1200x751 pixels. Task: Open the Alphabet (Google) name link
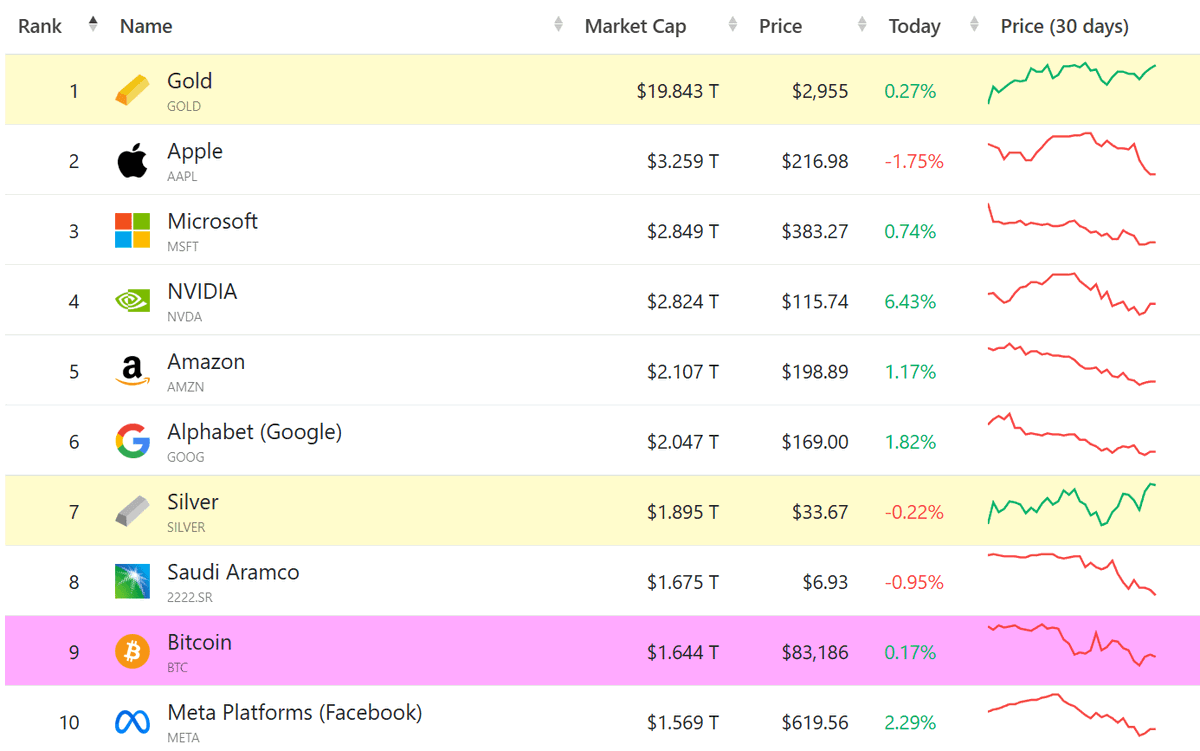pyautogui.click(x=254, y=432)
